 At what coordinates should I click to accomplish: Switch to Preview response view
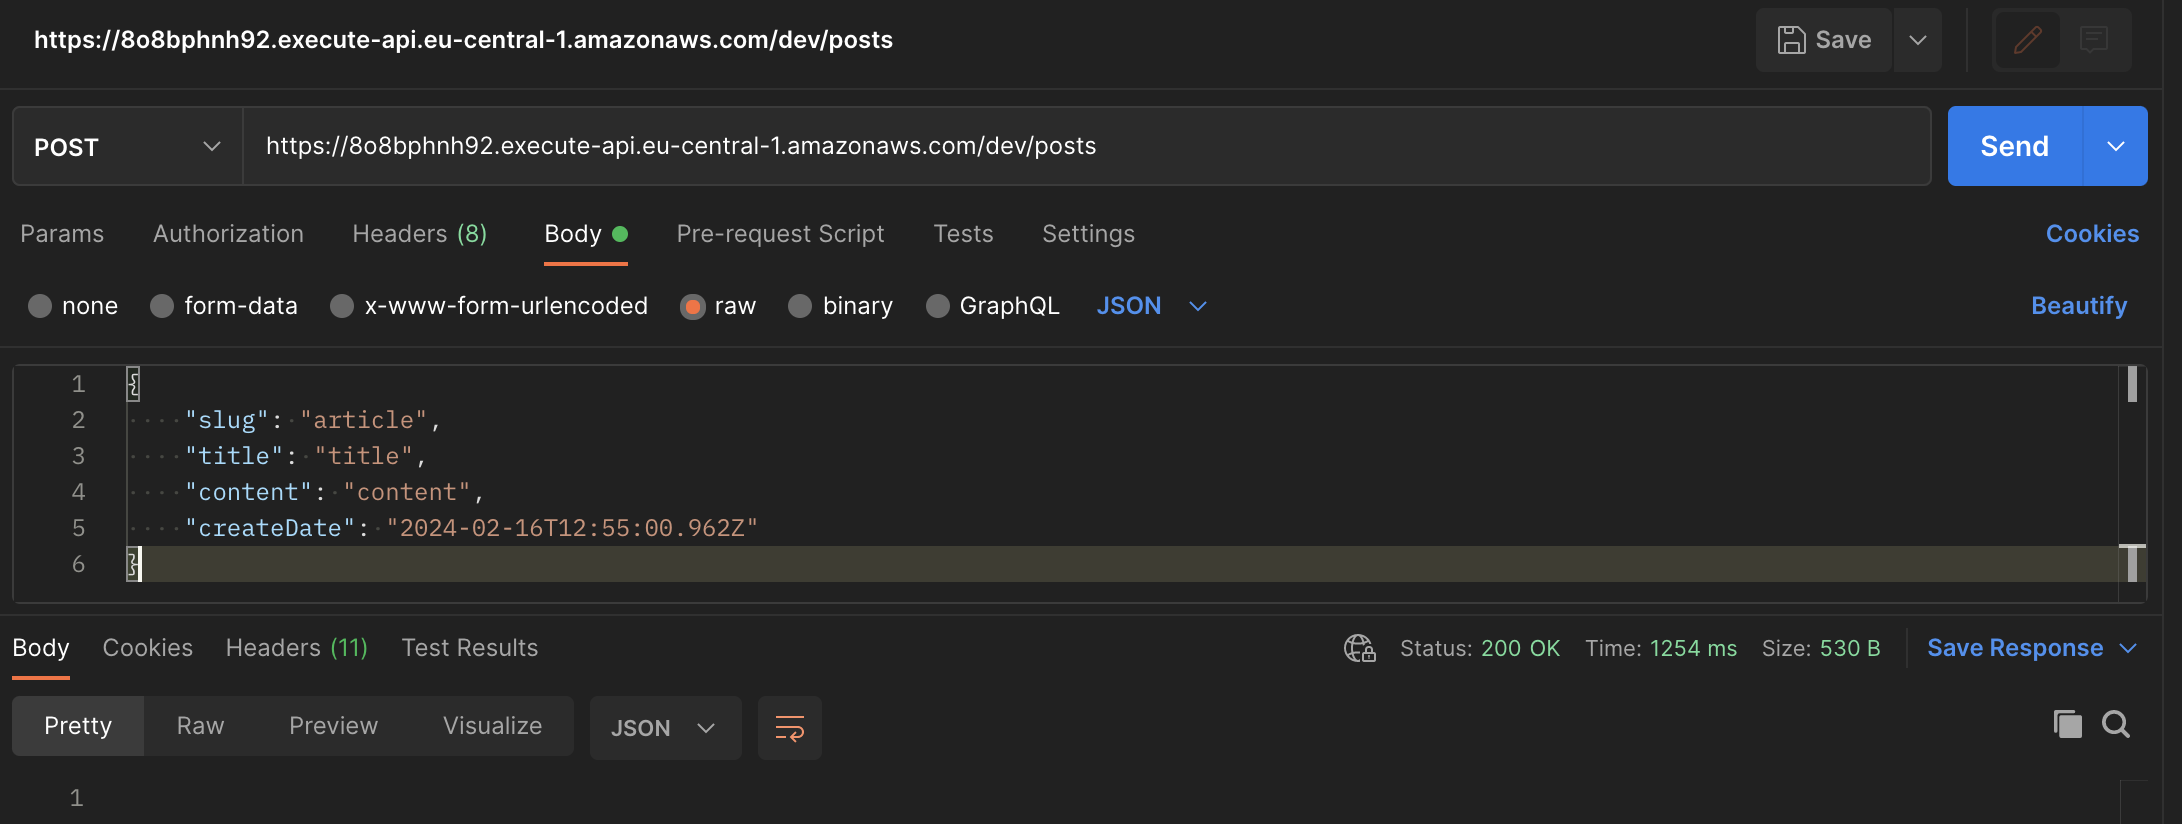point(334,726)
